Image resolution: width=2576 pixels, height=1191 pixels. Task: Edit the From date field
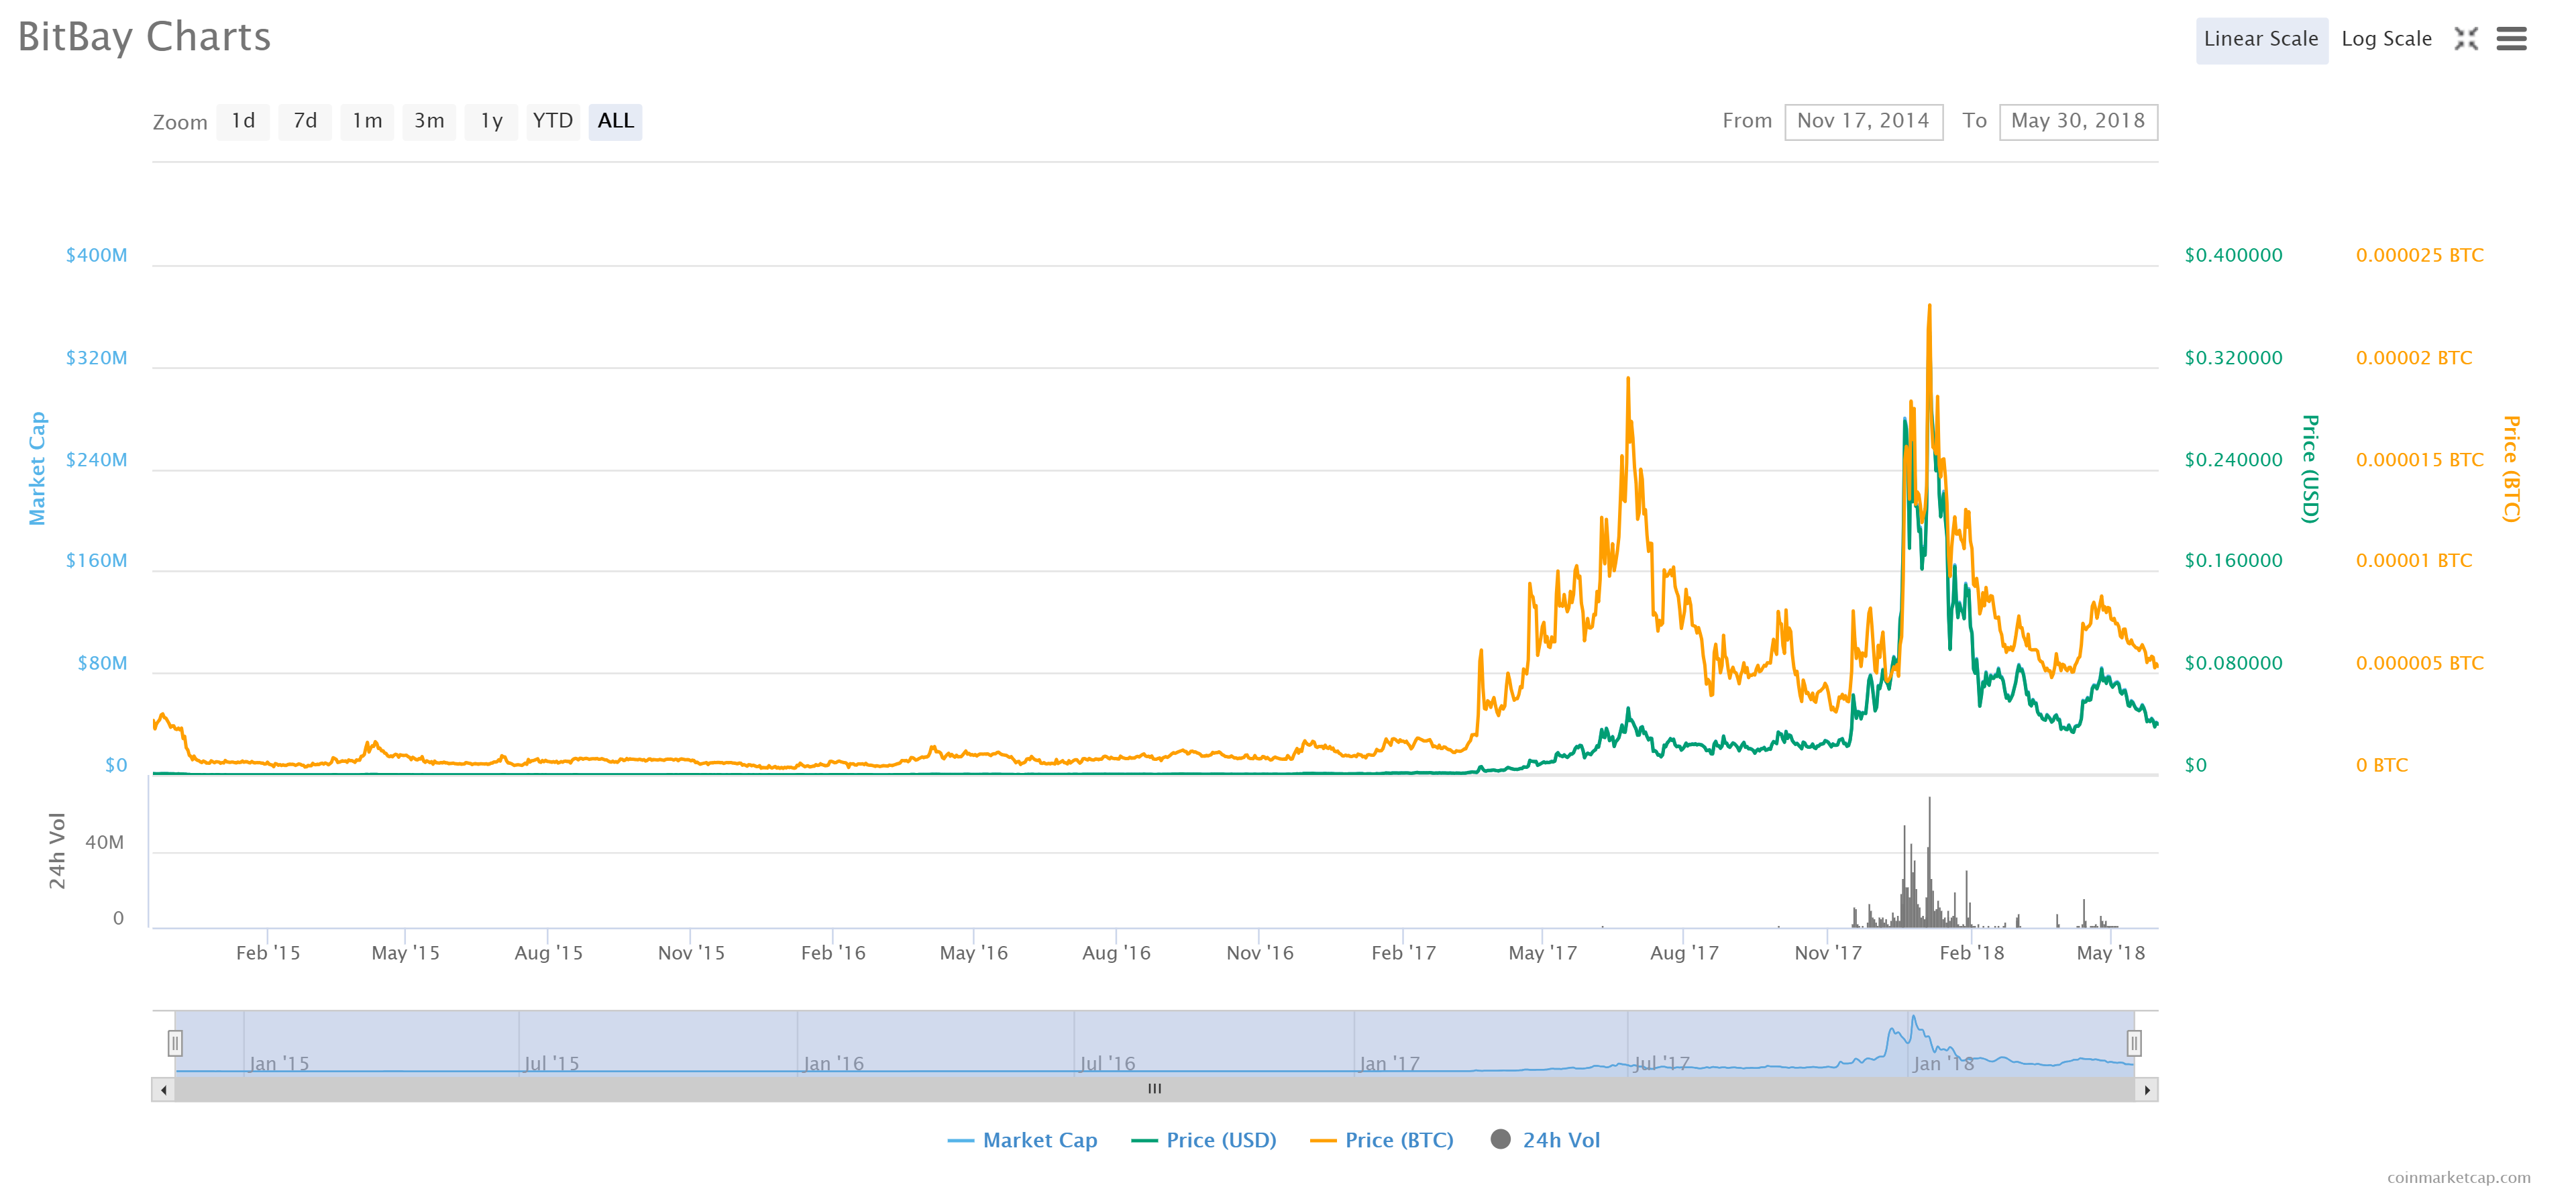point(1863,121)
